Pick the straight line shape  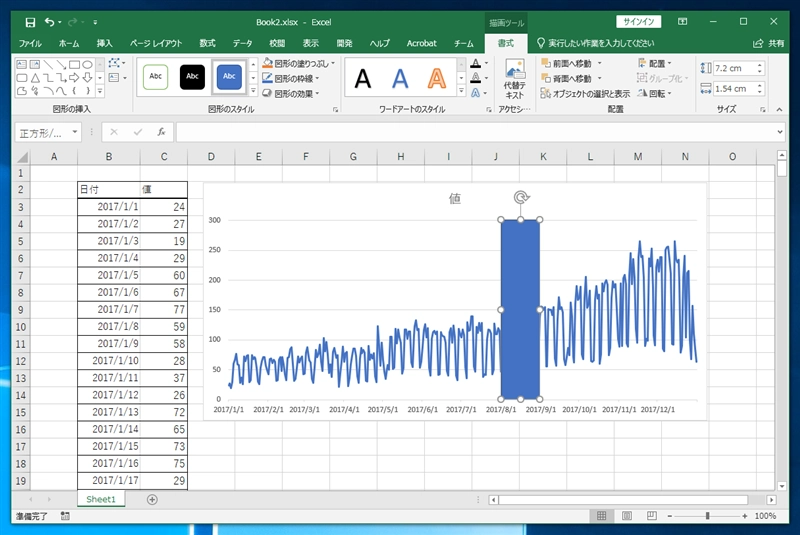point(48,64)
